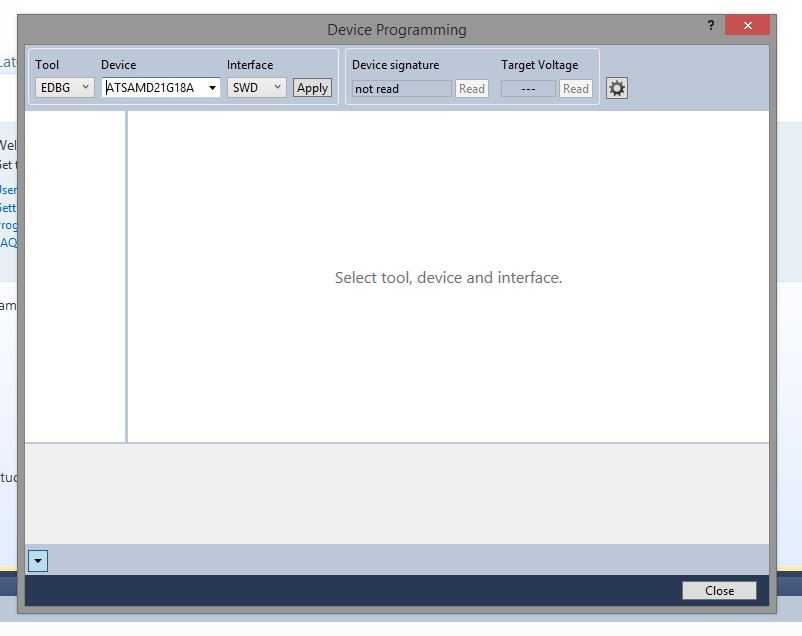Open the device programming settings gear
The image size is (802, 636).
tap(617, 88)
